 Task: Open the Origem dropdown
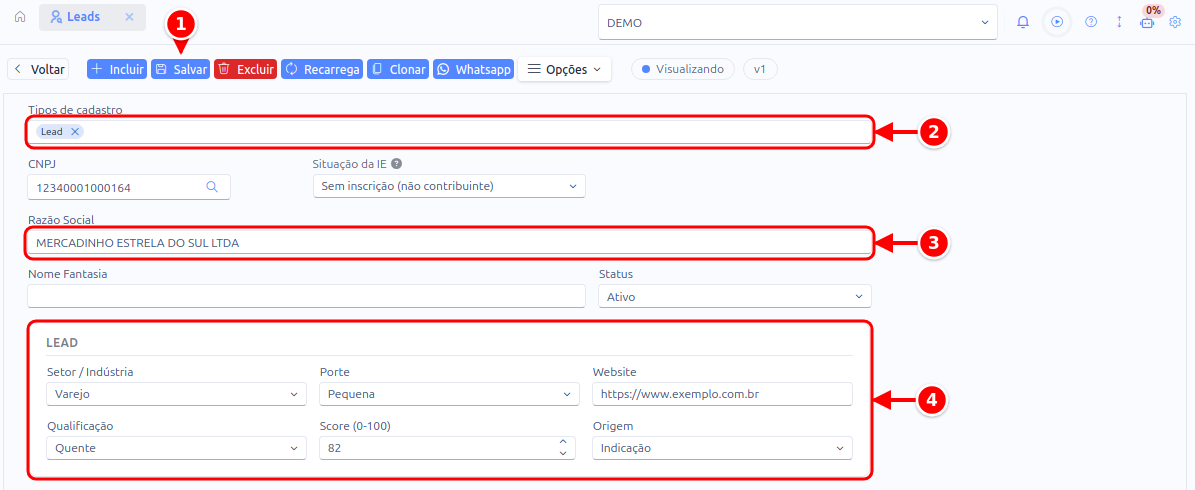click(x=722, y=448)
